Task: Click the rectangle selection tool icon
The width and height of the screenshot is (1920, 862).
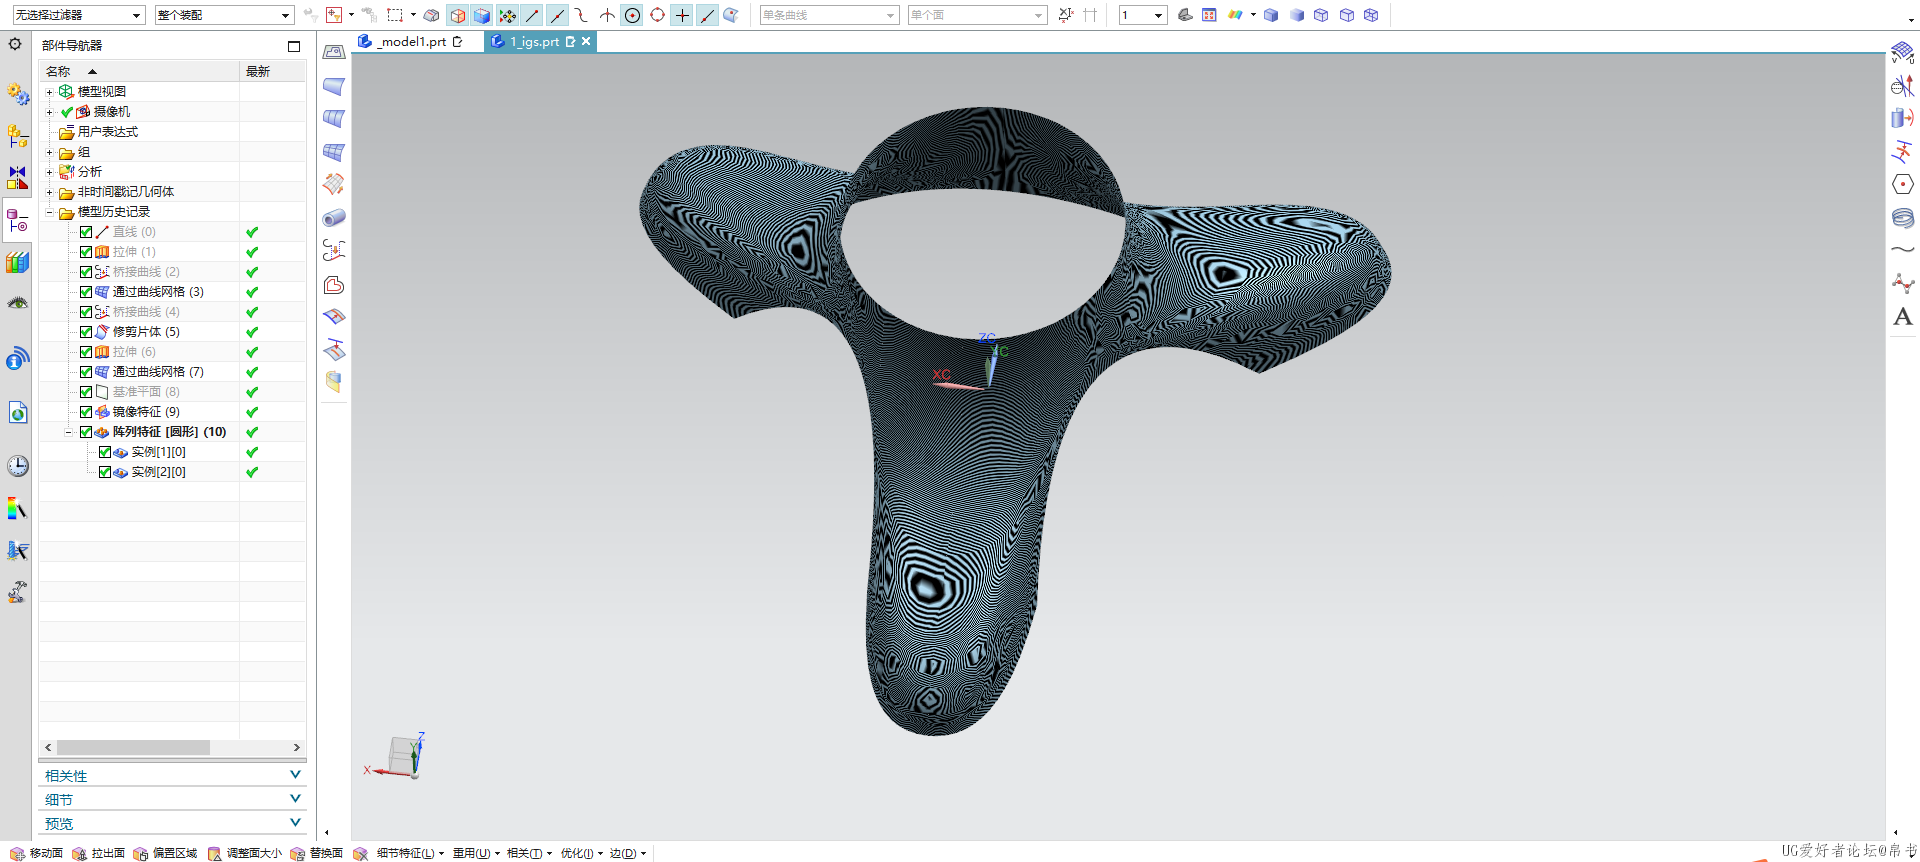Action: pyautogui.click(x=395, y=15)
